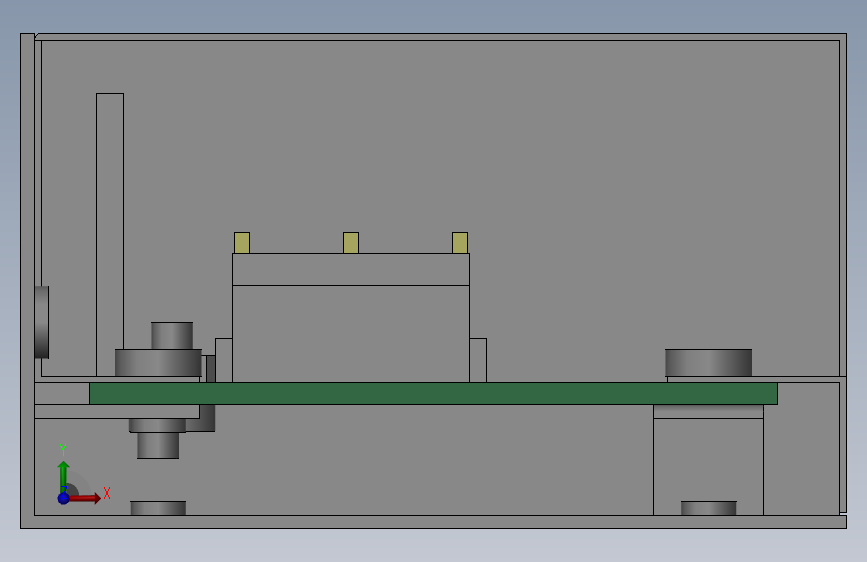Screen dimensions: 867x562
Task: Select the short cylinder inside the right support block
Action: 708,508
